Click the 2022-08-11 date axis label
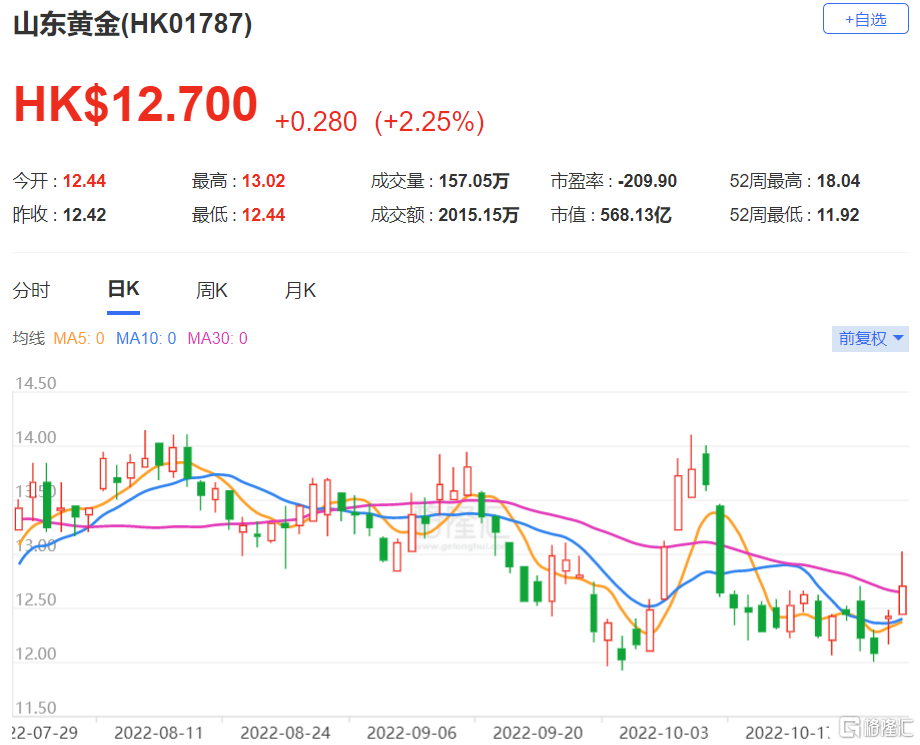920x745 pixels. [158, 733]
